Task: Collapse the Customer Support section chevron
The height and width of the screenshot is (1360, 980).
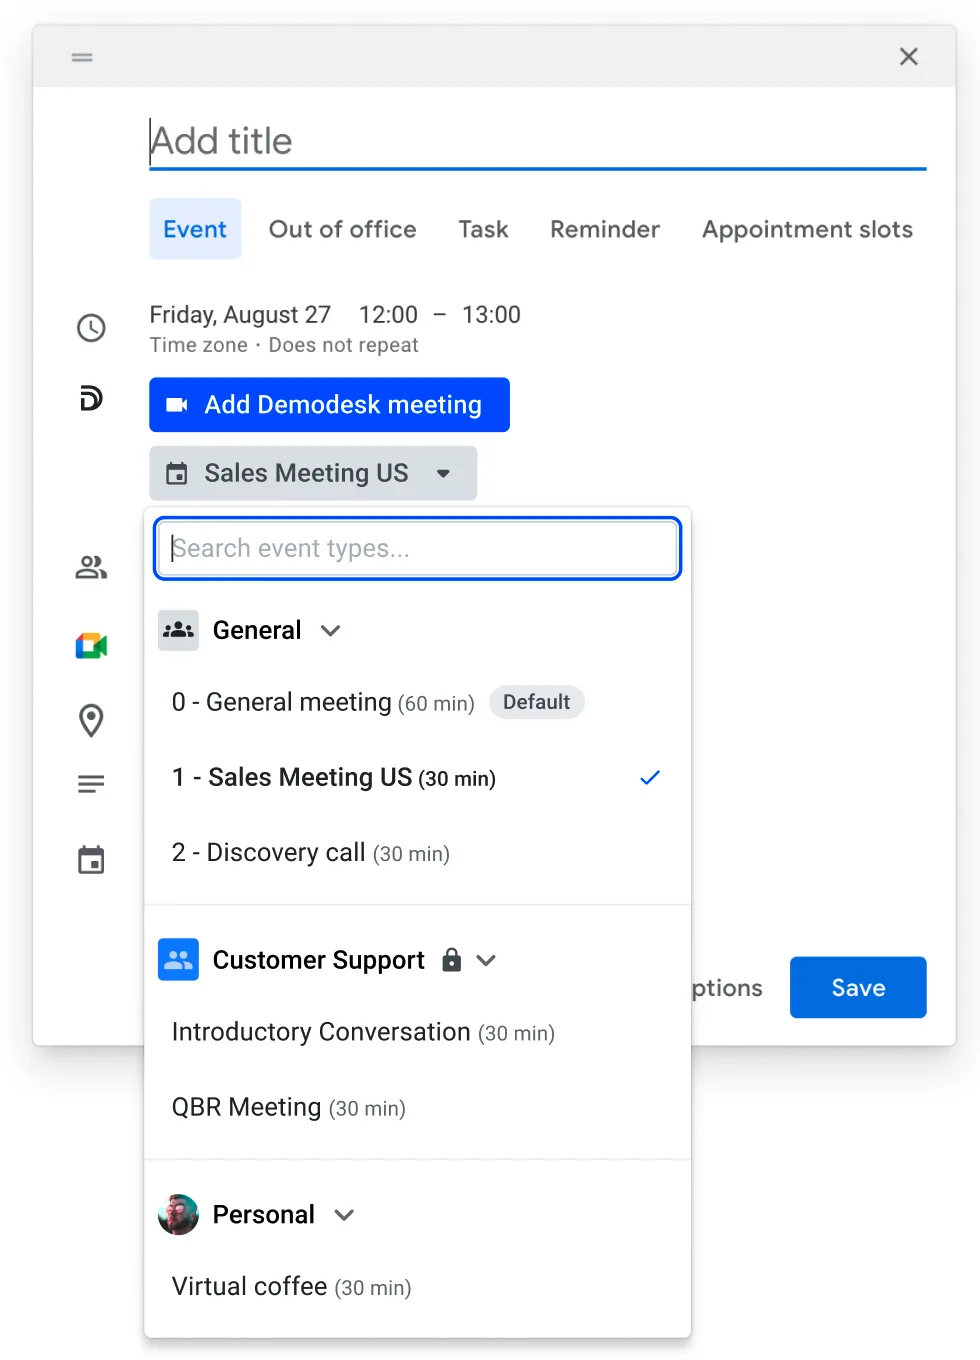Action: (486, 960)
